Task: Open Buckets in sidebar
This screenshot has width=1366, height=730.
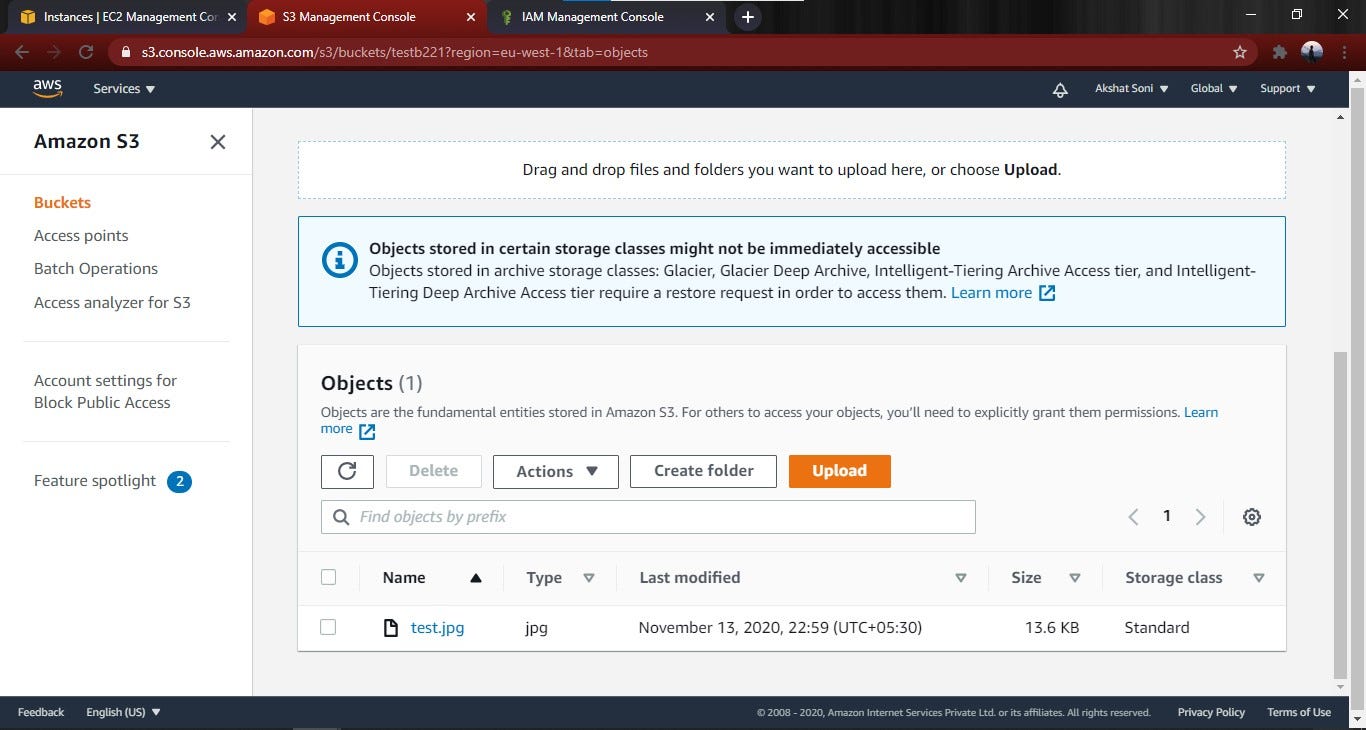Action: 62,202
